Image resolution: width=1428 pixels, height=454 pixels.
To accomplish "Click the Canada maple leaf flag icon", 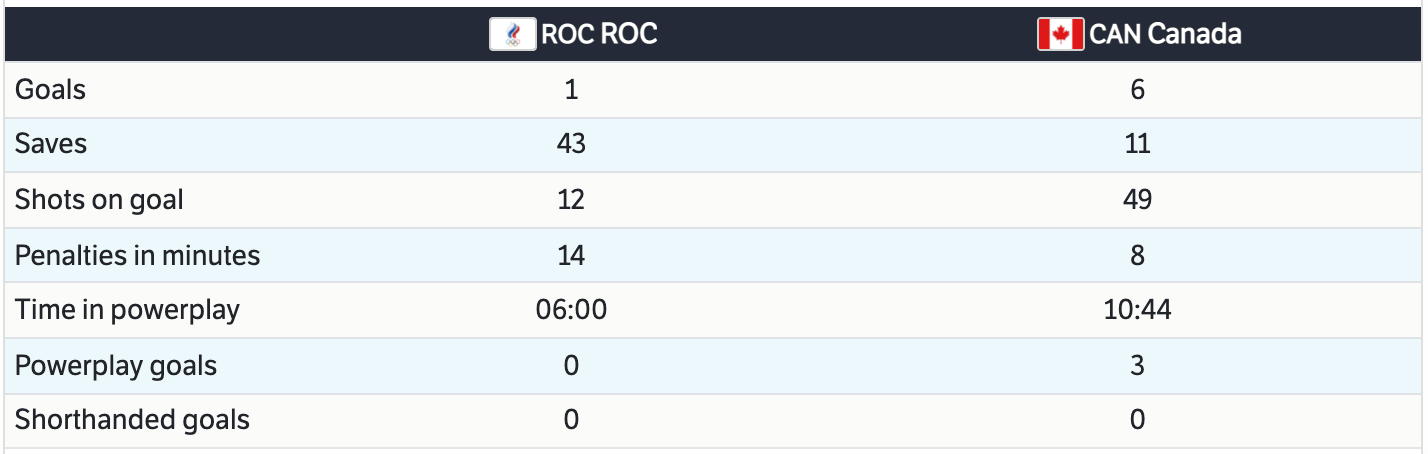I will pyautogui.click(x=1060, y=35).
